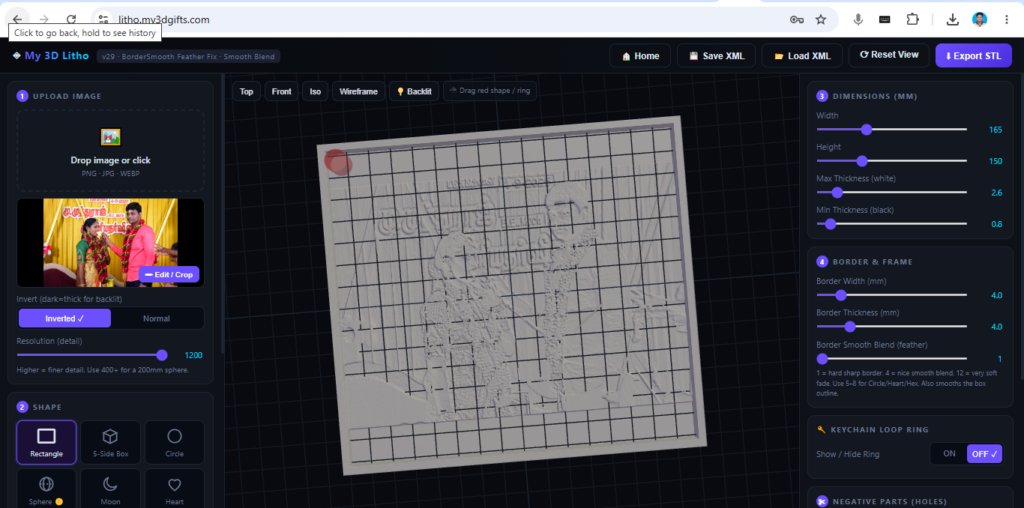Select the Sphere shape
The width and height of the screenshot is (1024, 508).
46,488
